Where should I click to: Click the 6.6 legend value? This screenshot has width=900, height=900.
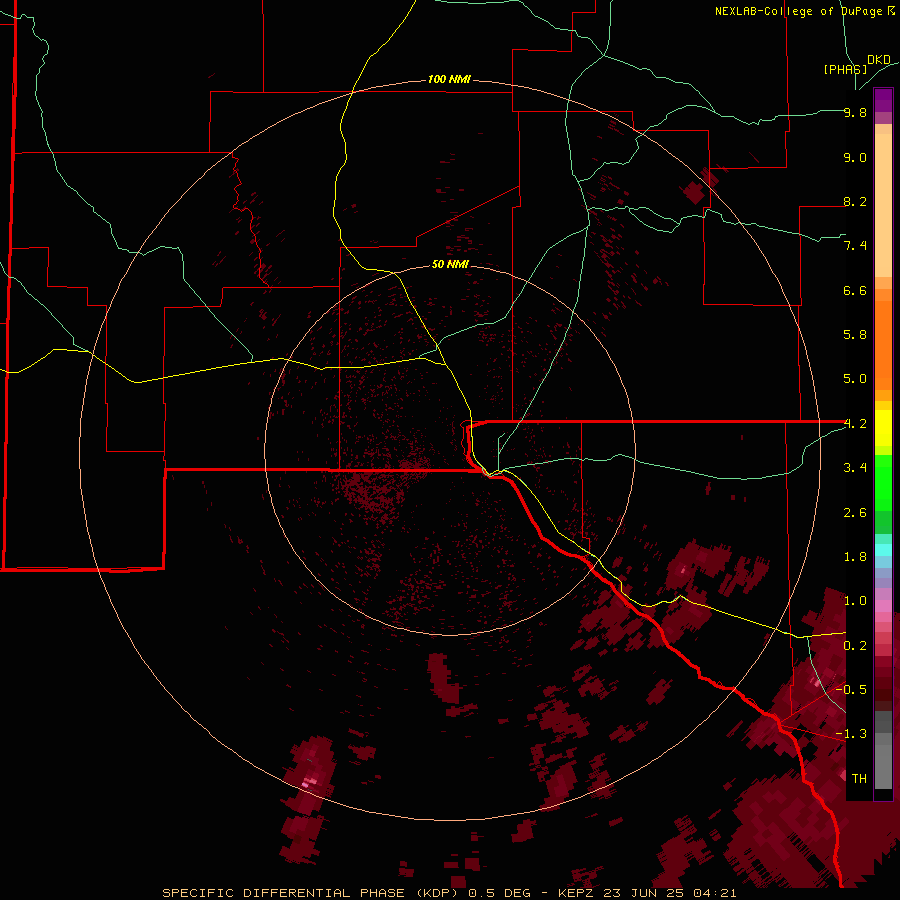pyautogui.click(x=855, y=290)
